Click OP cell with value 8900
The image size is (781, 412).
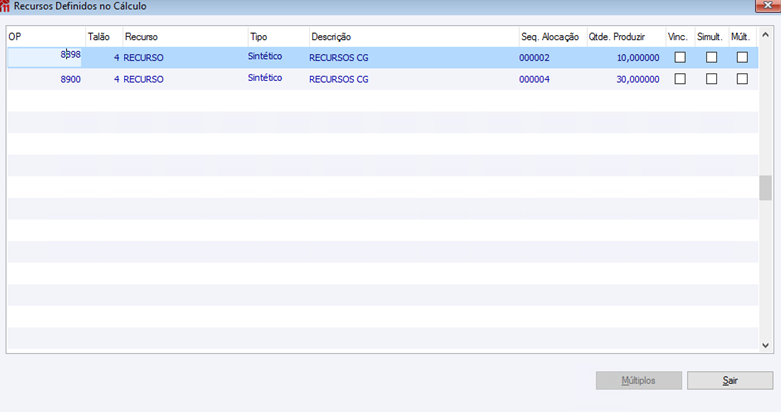pos(45,79)
